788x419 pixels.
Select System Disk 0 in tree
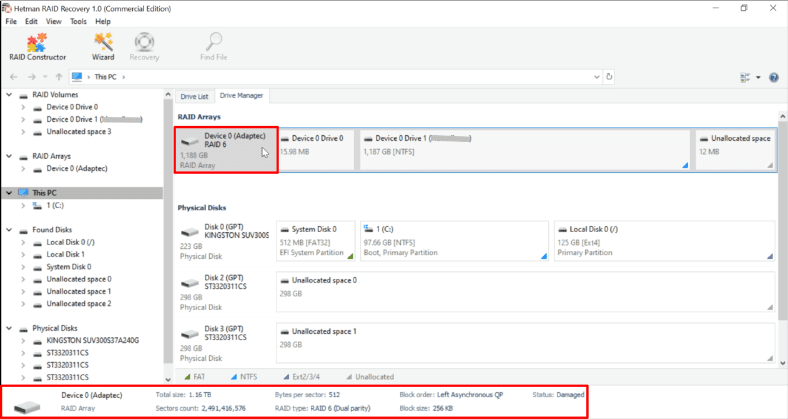click(69, 267)
